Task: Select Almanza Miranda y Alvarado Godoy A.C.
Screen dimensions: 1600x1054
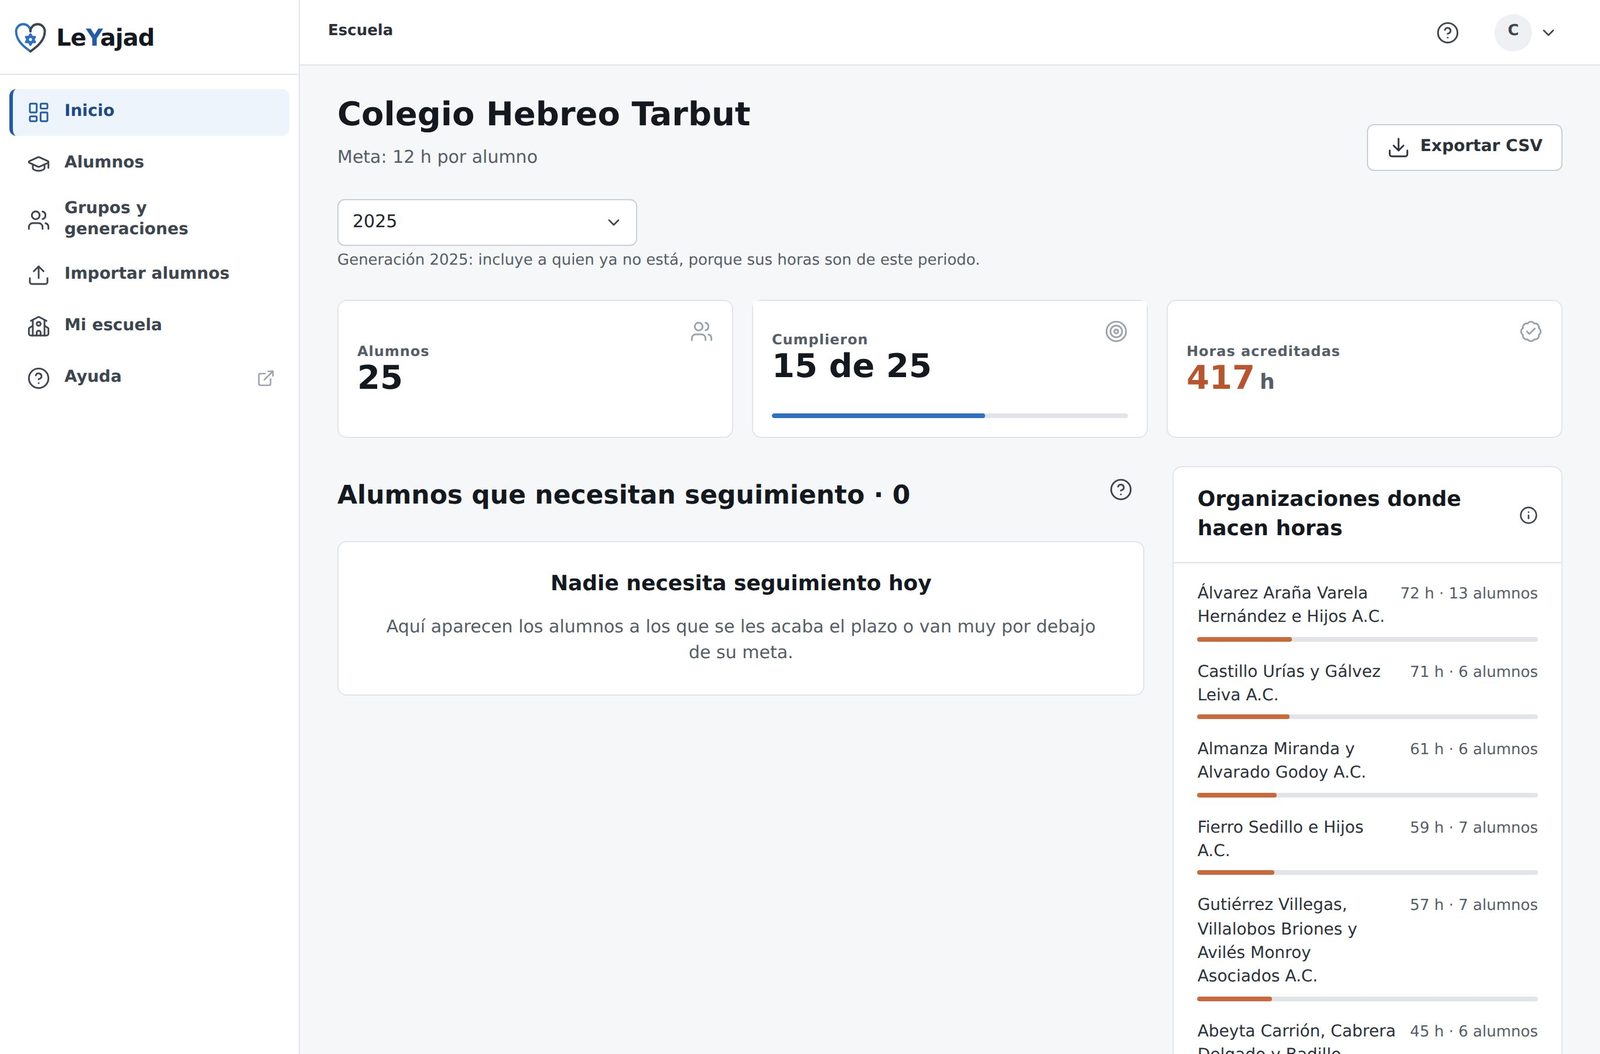Action: (1281, 760)
